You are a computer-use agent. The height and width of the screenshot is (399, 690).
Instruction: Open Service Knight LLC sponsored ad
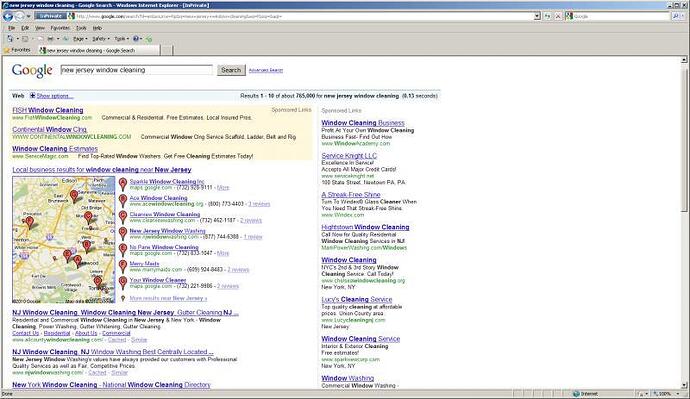349,156
